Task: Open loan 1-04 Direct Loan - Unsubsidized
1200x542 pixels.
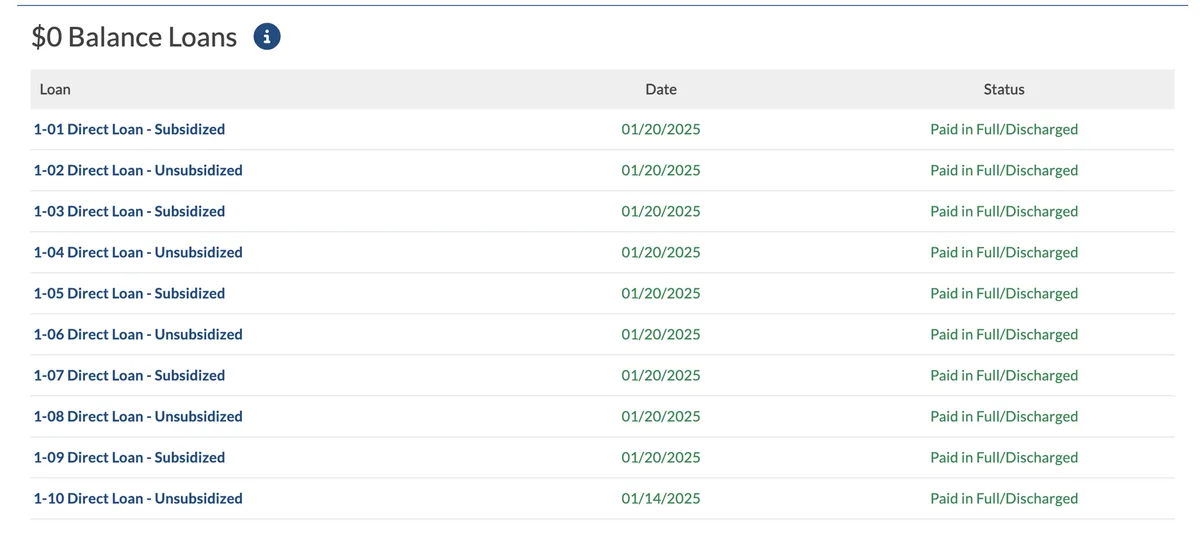Action: (x=138, y=252)
